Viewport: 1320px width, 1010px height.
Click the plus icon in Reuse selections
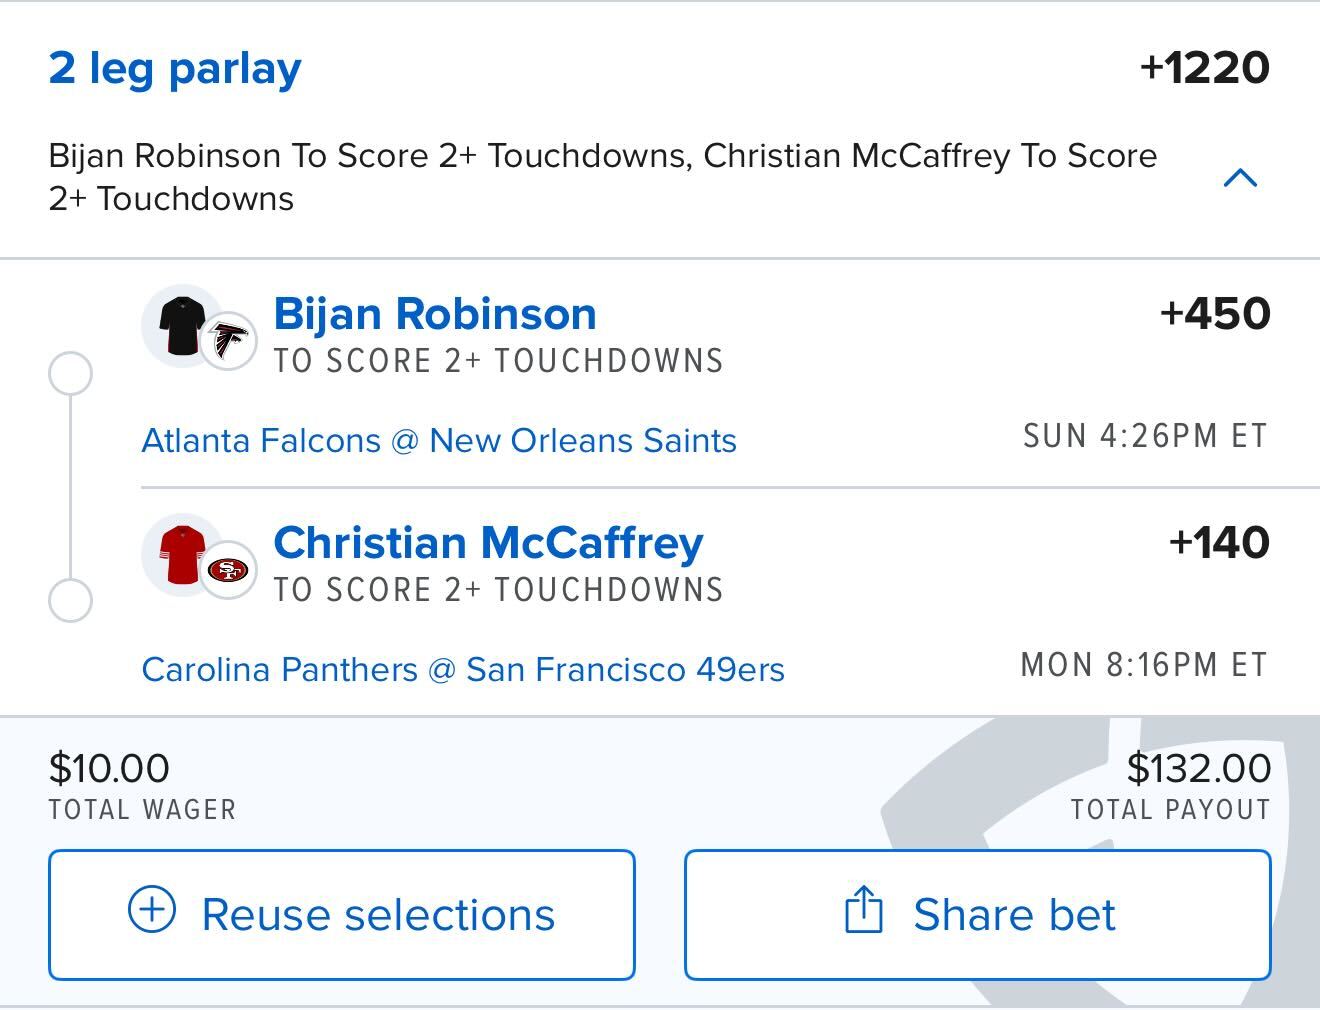pos(152,911)
